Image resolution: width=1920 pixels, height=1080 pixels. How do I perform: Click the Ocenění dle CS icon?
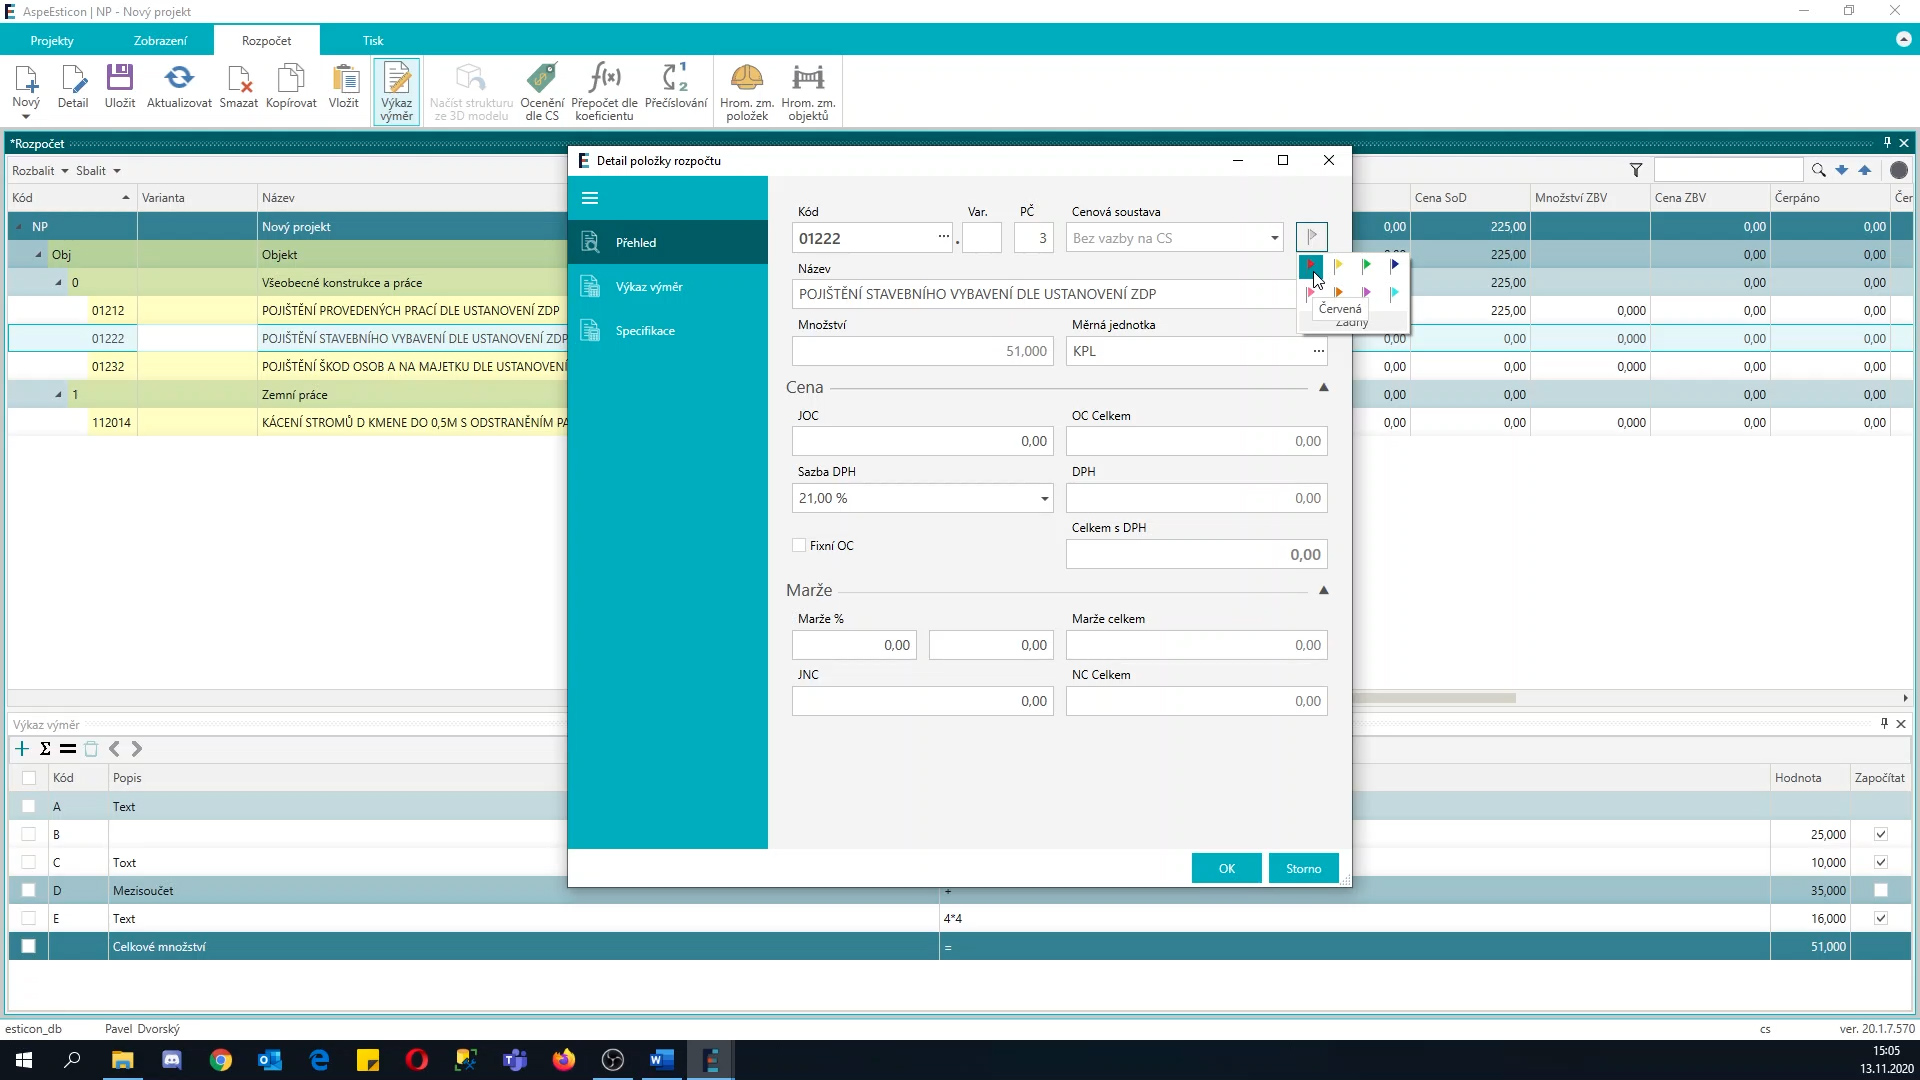click(x=541, y=79)
